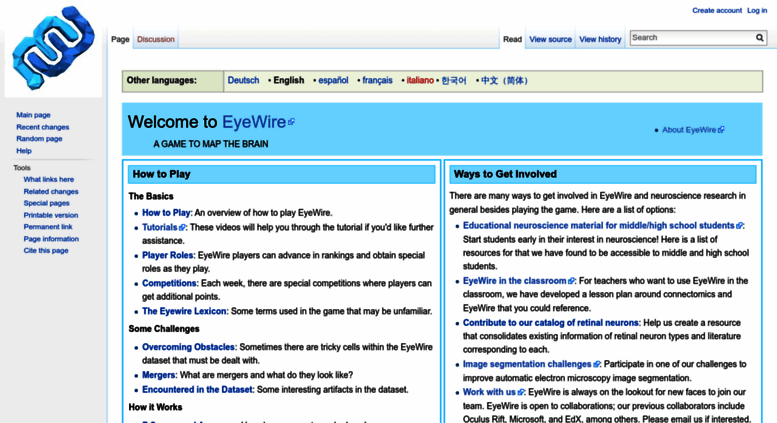This screenshot has height=423, width=777.
Task: Click external link icon beside EyeWire heading
Action: [291, 122]
